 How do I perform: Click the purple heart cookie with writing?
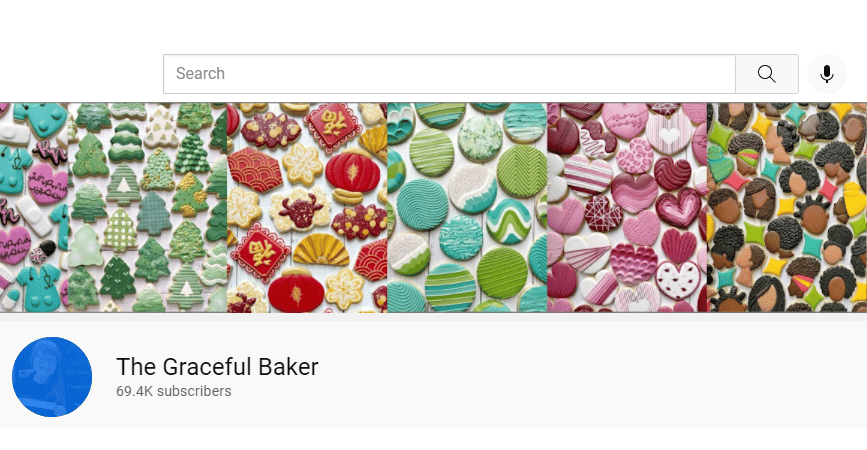[x=48, y=184]
